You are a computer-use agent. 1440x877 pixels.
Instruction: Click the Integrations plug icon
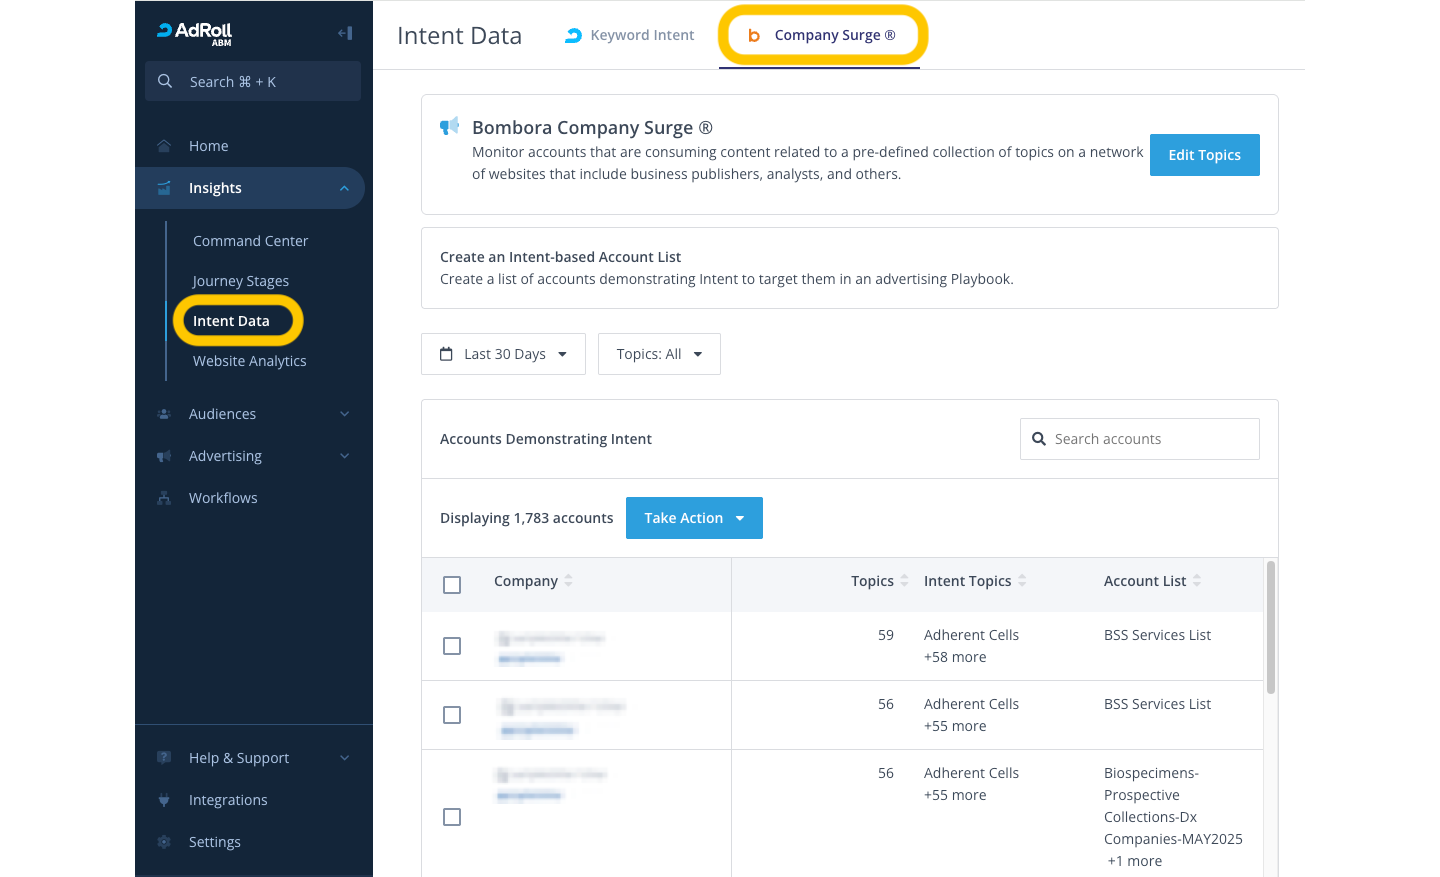coord(164,800)
